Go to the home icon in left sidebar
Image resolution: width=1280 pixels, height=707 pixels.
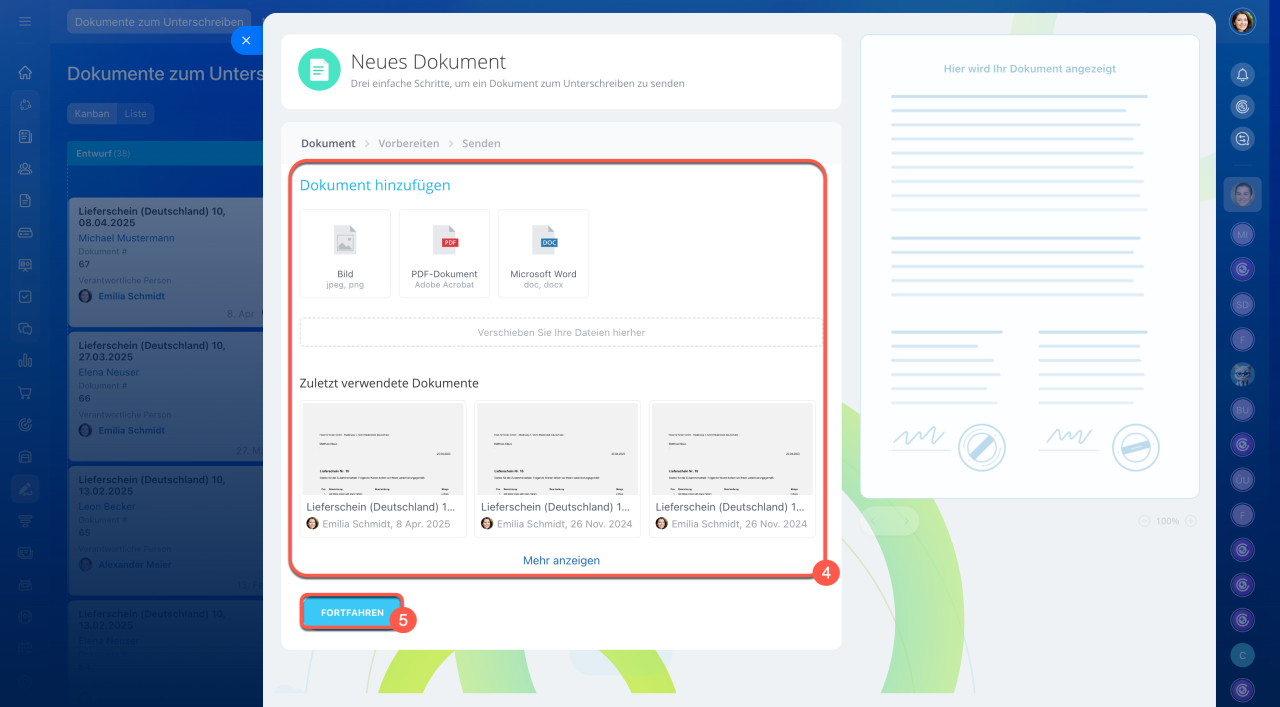(25, 72)
